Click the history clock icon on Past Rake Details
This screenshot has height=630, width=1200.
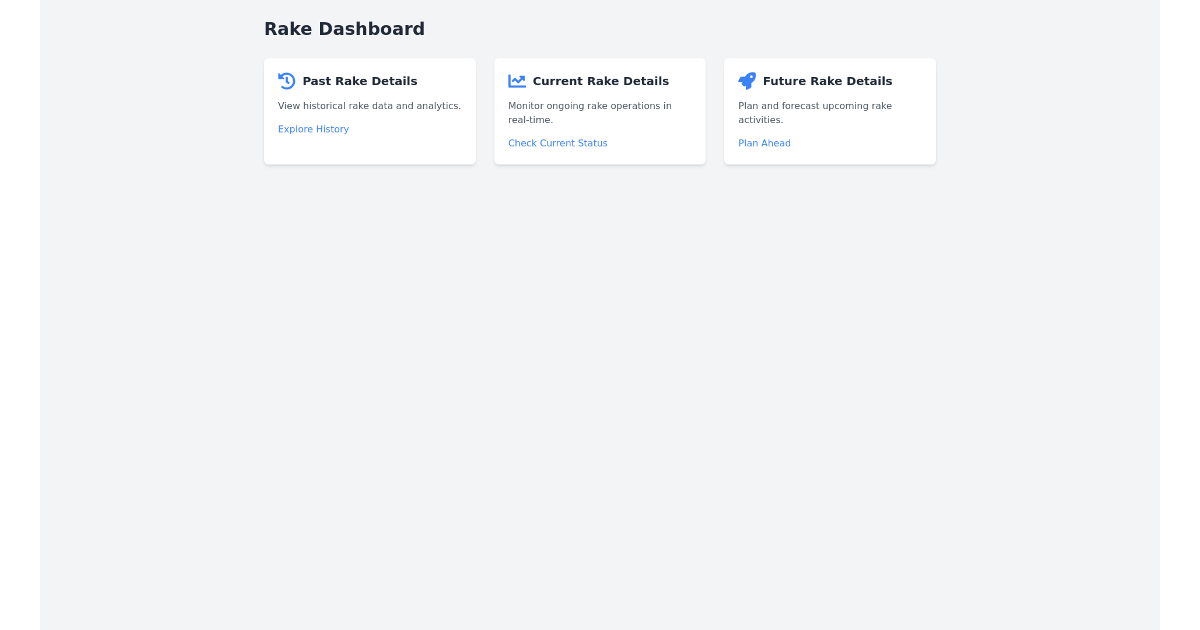click(x=286, y=80)
